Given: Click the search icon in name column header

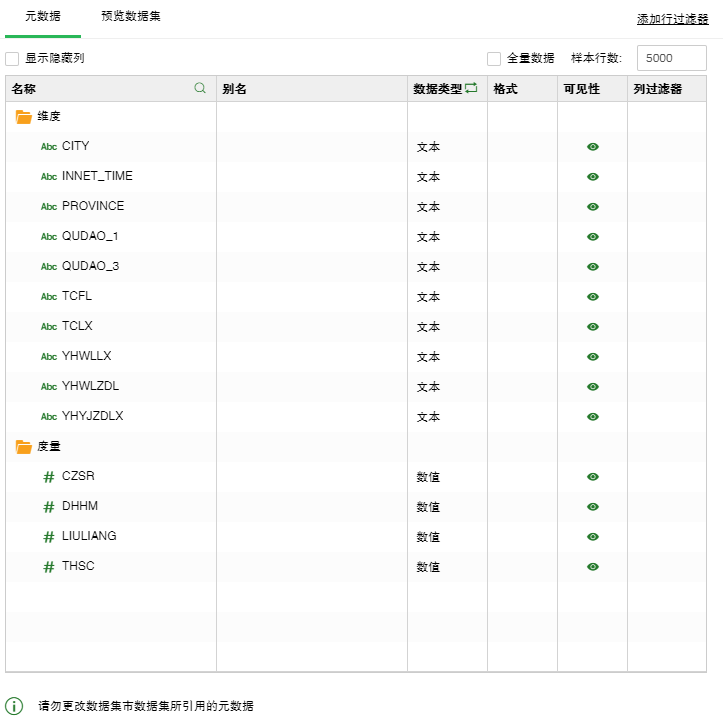Looking at the screenshot, I should (200, 88).
